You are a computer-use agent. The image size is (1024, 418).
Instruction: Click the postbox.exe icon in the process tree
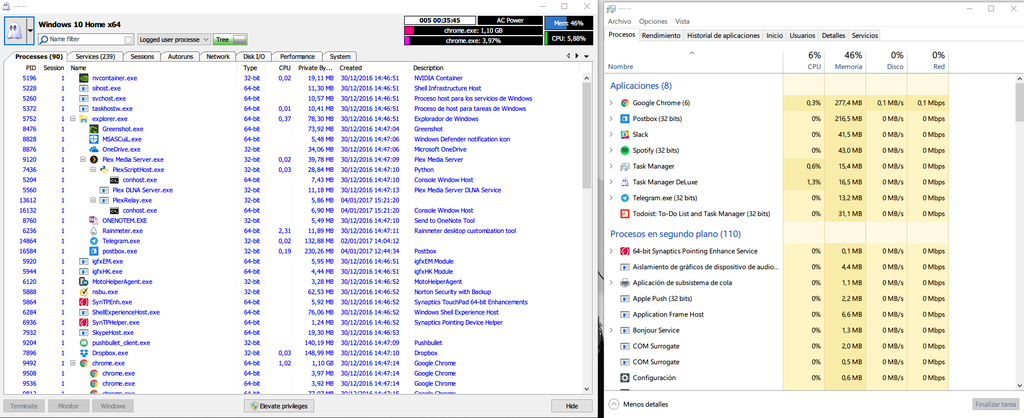(x=94, y=251)
